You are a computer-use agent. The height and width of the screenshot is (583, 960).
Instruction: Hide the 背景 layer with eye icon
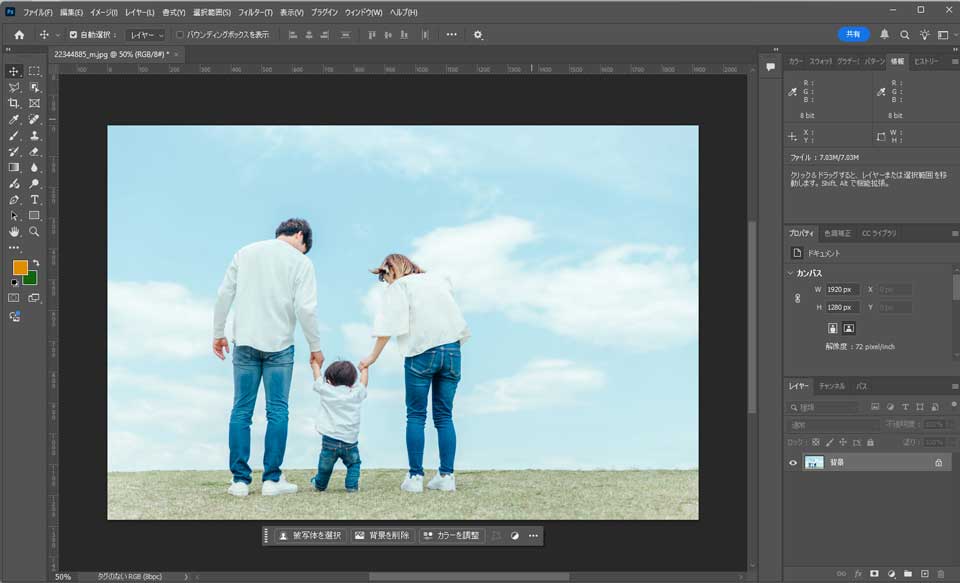pyautogui.click(x=793, y=463)
